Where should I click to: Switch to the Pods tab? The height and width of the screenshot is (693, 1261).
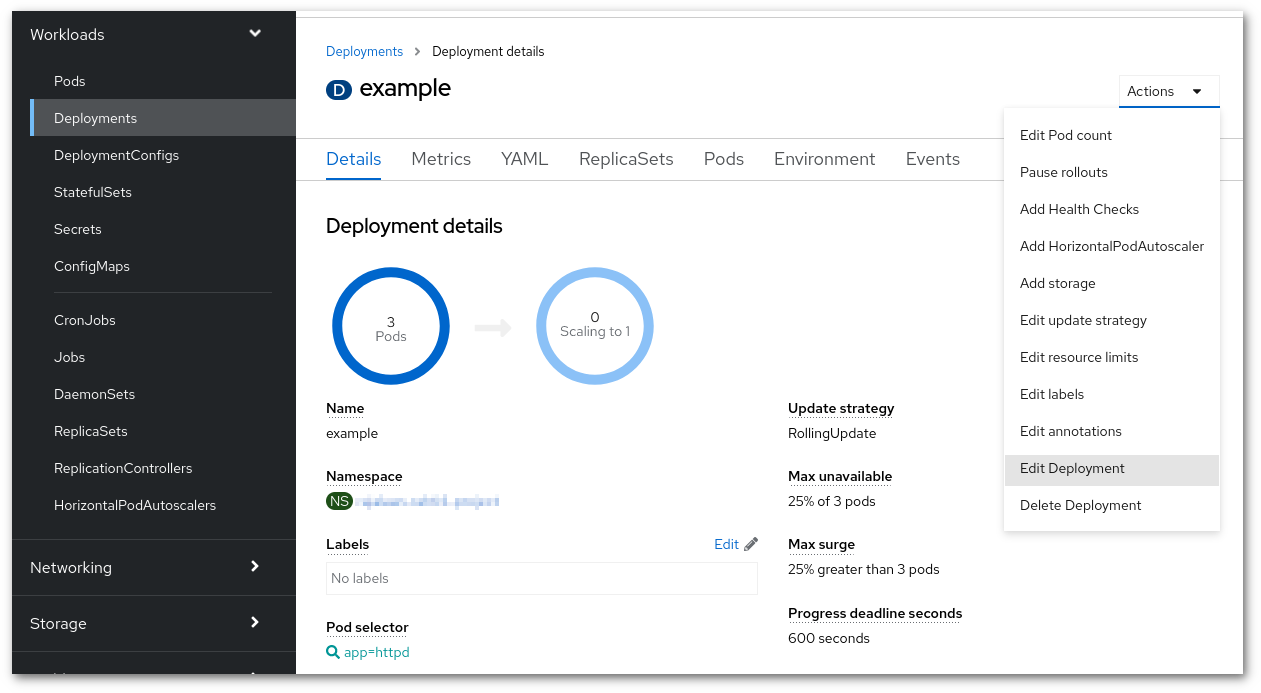pyautogui.click(x=724, y=159)
